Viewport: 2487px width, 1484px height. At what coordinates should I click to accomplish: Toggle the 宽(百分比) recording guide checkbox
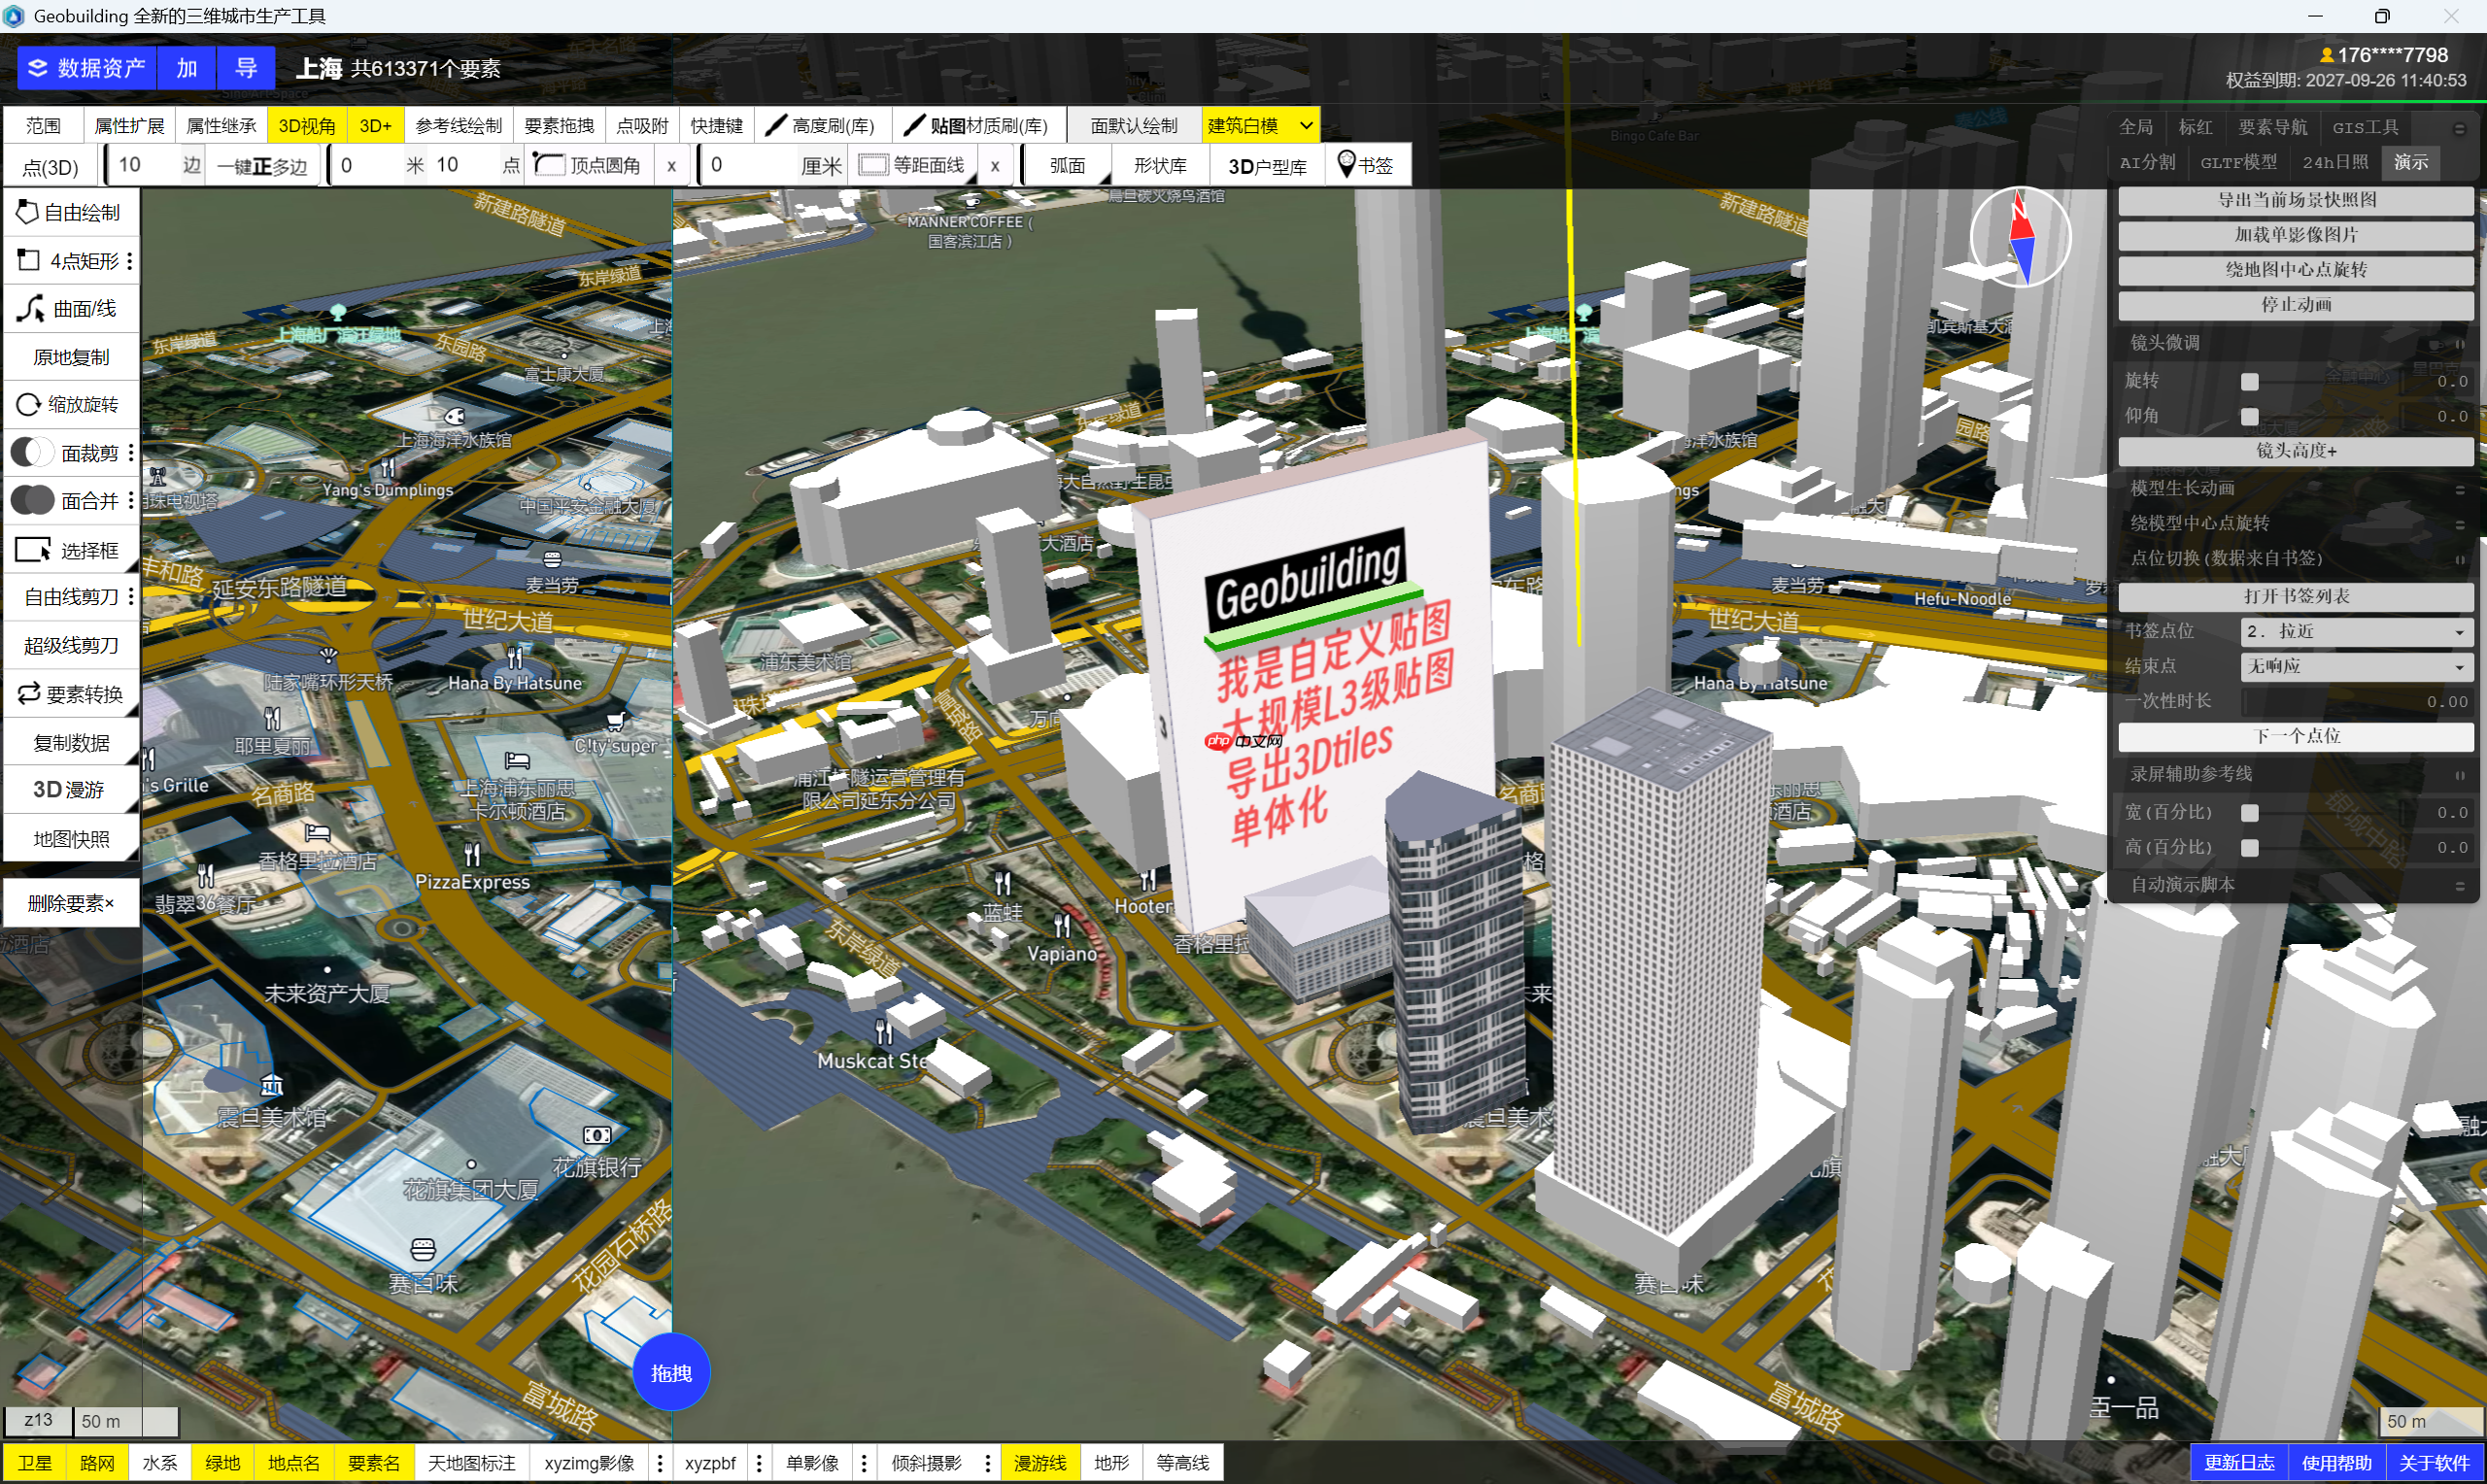coord(2252,812)
